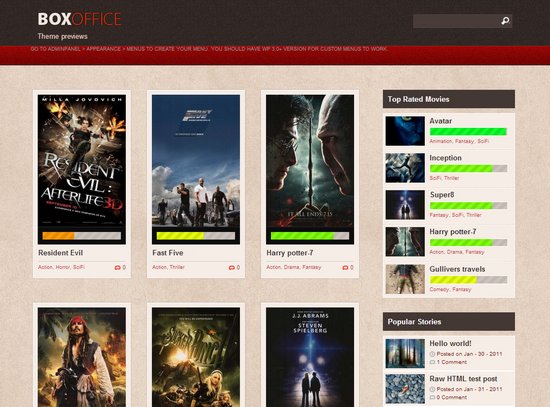Click Harry potter-7 card comment bubble icon
Image resolution: width=550 pixels, height=407 pixels.
pos(345,268)
